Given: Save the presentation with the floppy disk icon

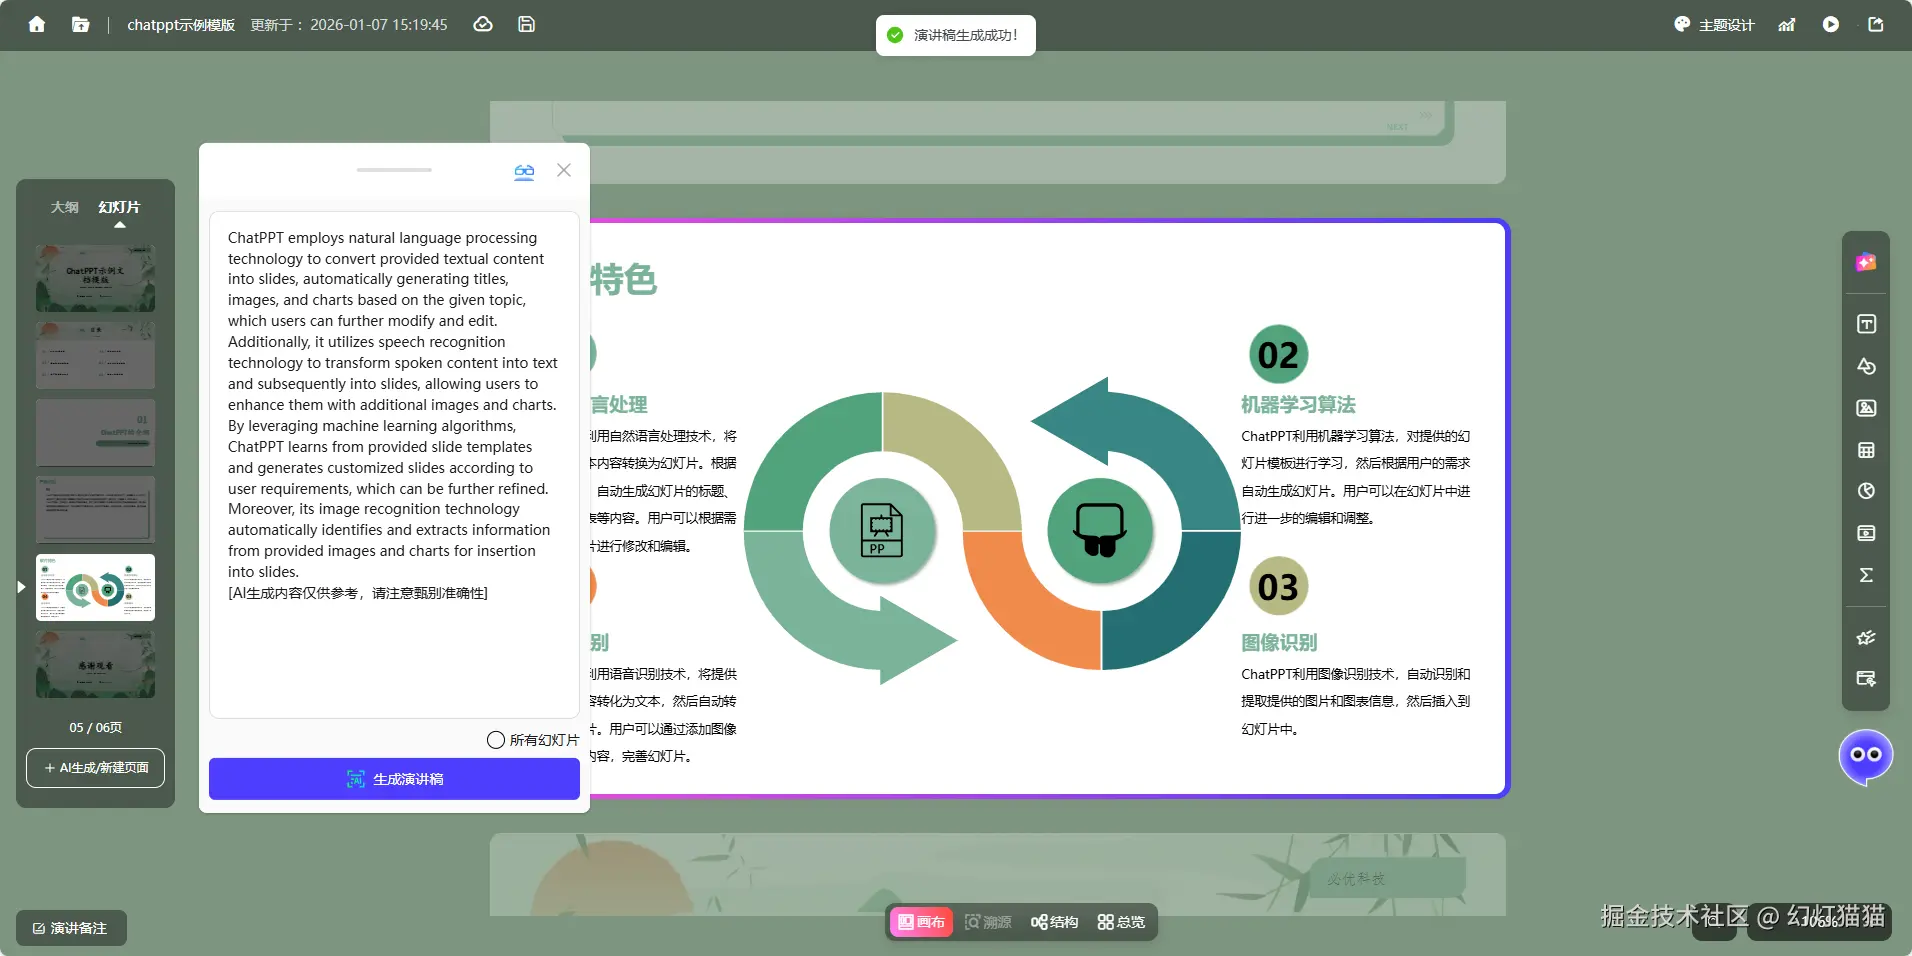Looking at the screenshot, I should (527, 24).
